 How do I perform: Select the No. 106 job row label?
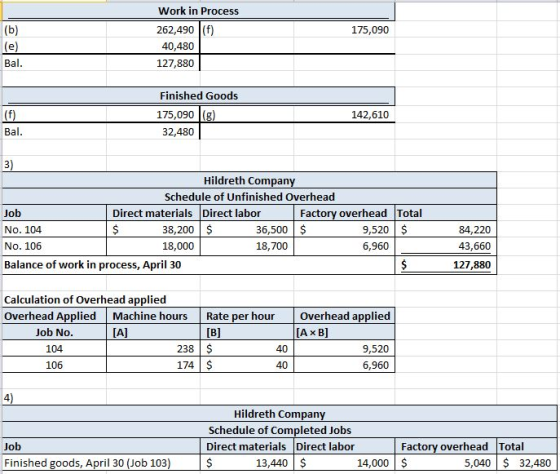click(23, 246)
